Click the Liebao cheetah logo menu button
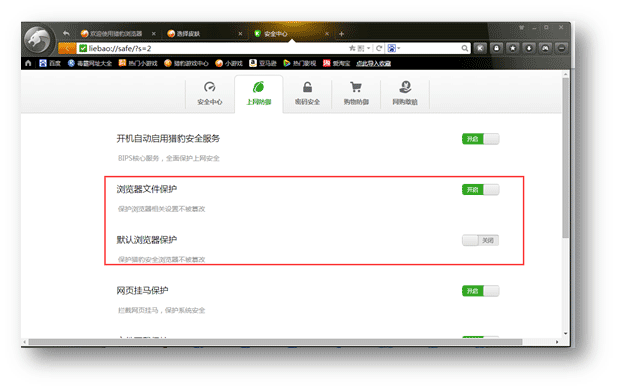617x390 pixels. 38,39
